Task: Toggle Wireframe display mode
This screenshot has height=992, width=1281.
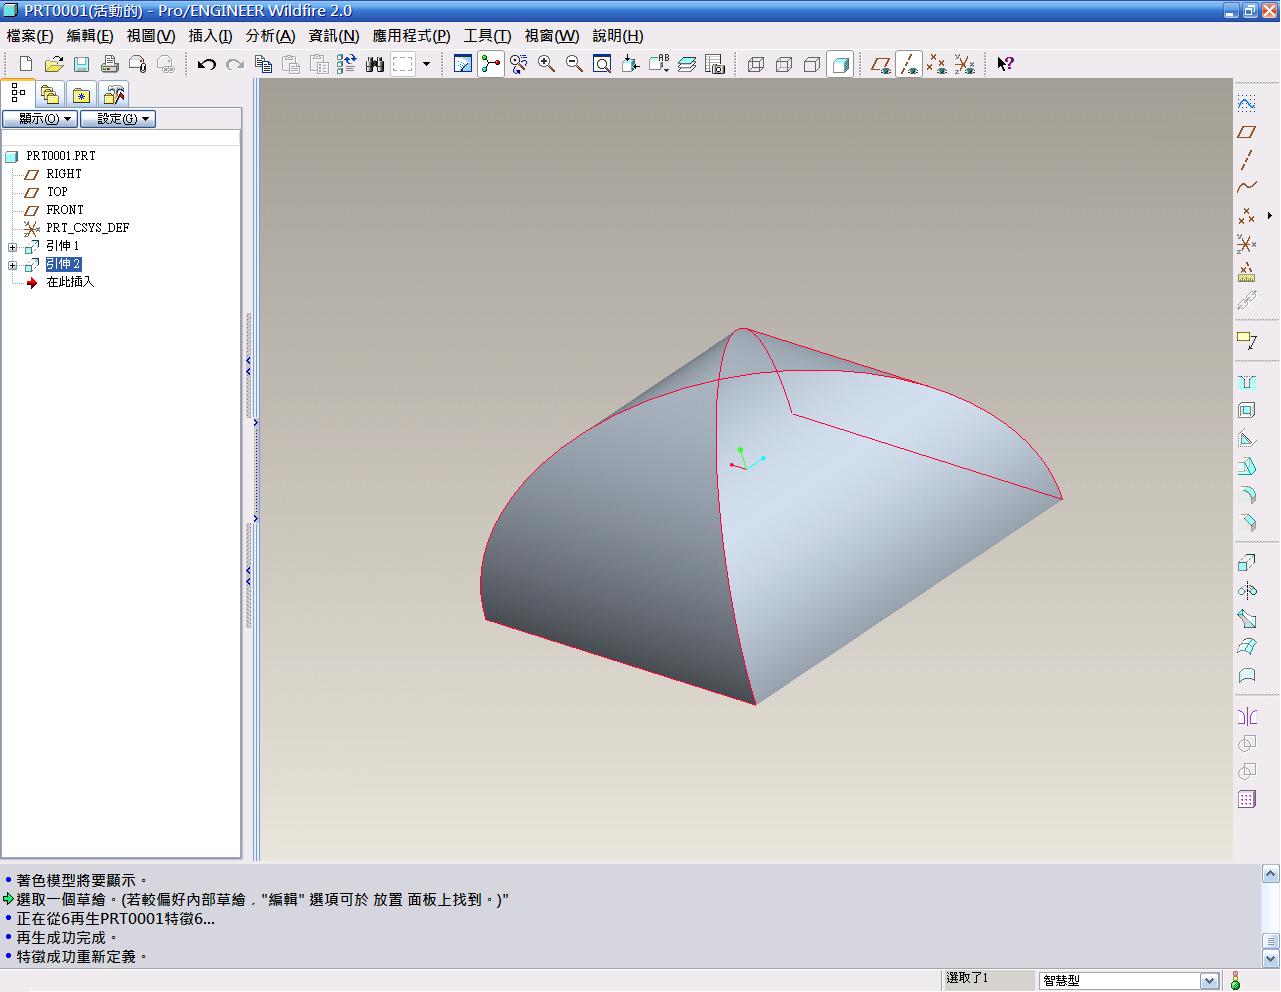Action: pos(756,64)
